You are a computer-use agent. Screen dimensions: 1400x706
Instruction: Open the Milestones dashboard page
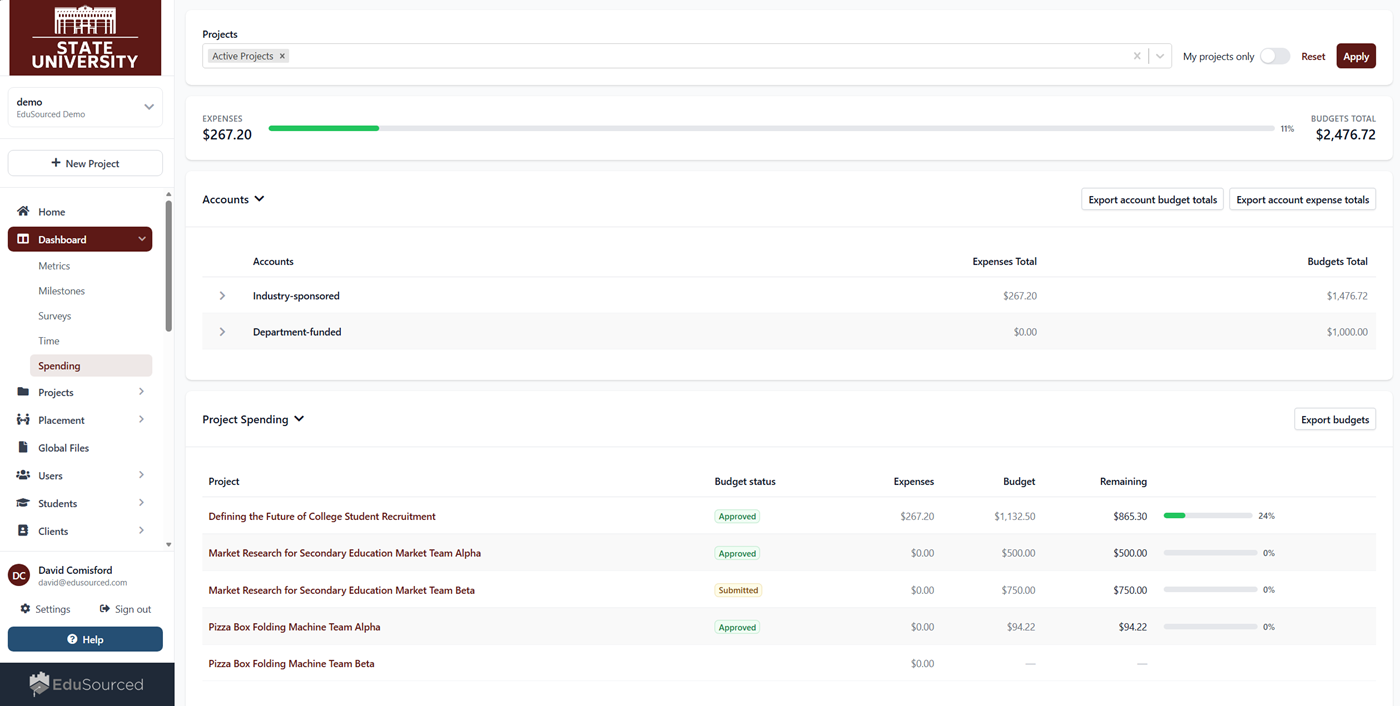tap(61, 291)
